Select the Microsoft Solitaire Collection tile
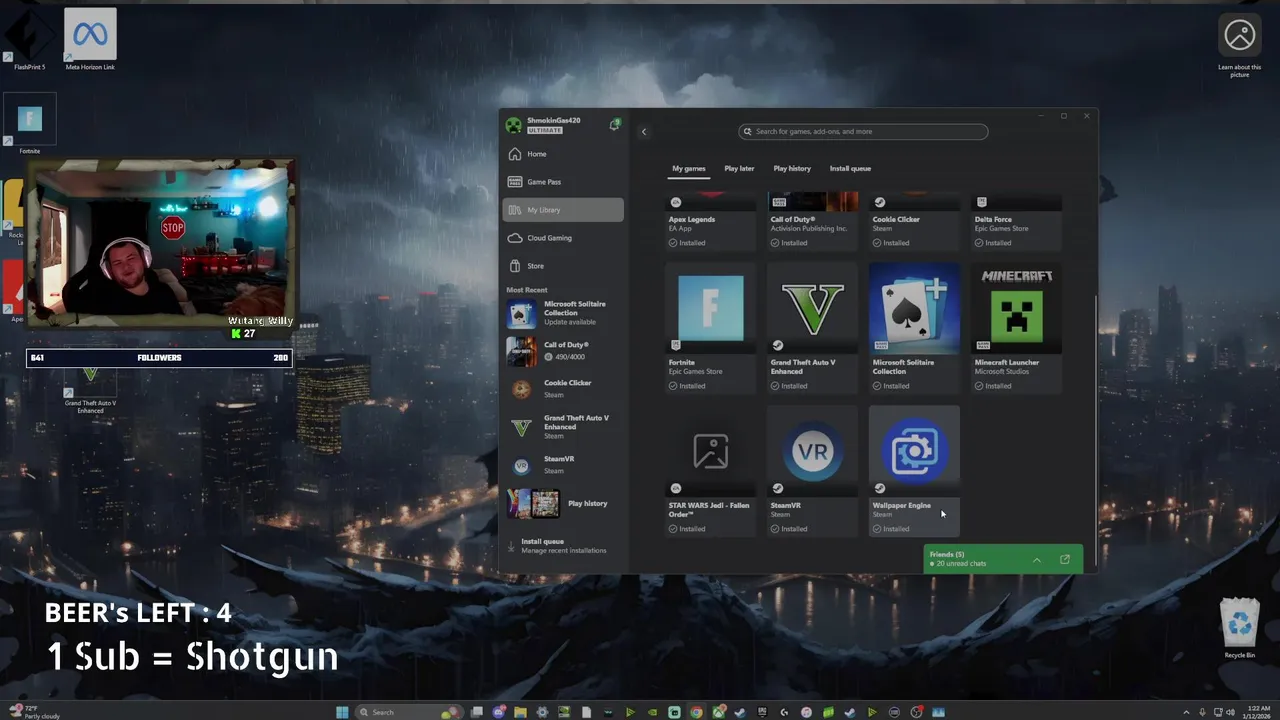The image size is (1280, 720). click(x=914, y=329)
